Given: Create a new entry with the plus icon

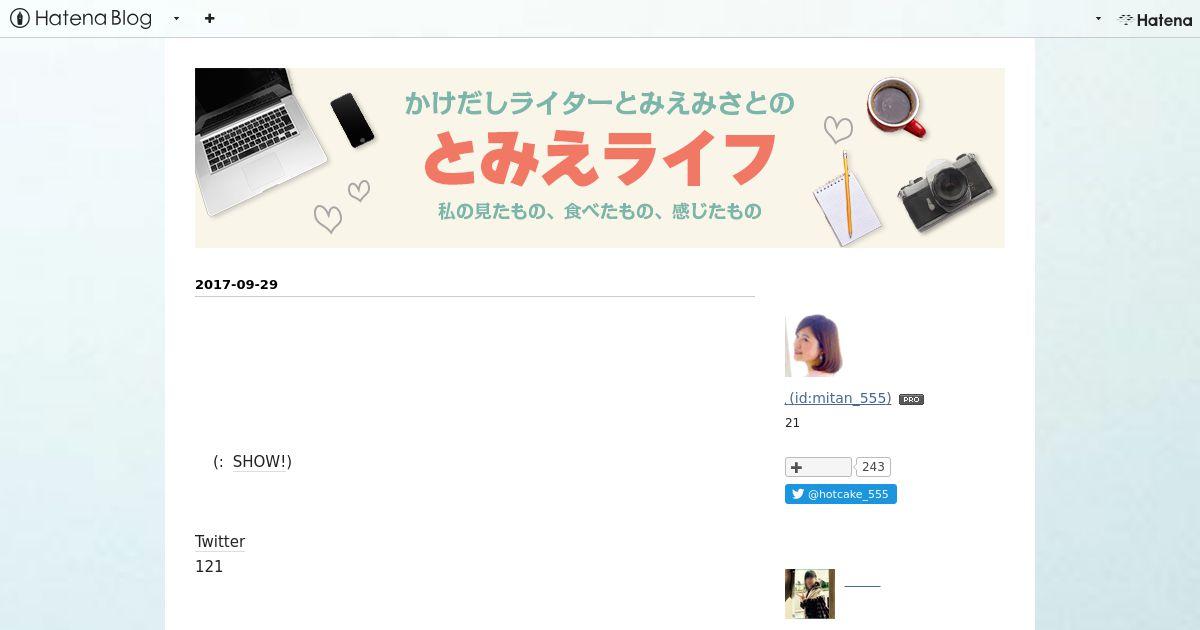Looking at the screenshot, I should [209, 18].
